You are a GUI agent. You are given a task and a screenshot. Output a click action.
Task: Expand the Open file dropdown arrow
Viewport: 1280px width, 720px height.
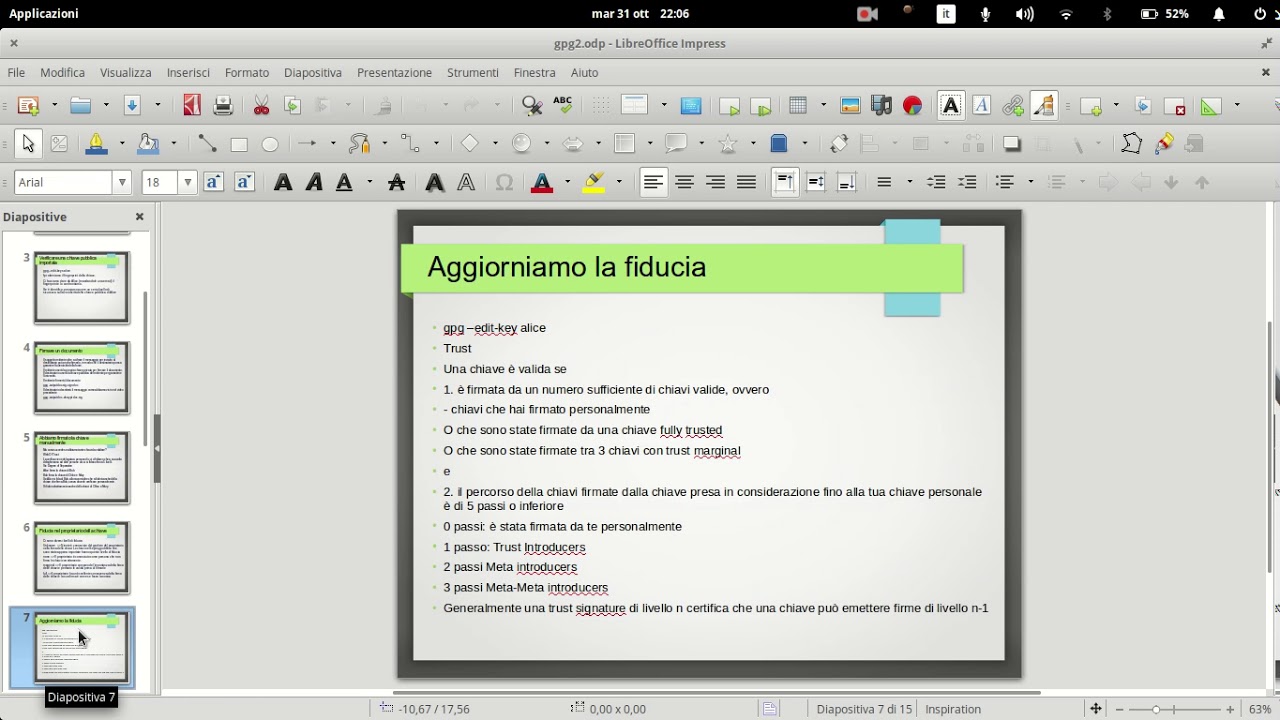(106, 105)
